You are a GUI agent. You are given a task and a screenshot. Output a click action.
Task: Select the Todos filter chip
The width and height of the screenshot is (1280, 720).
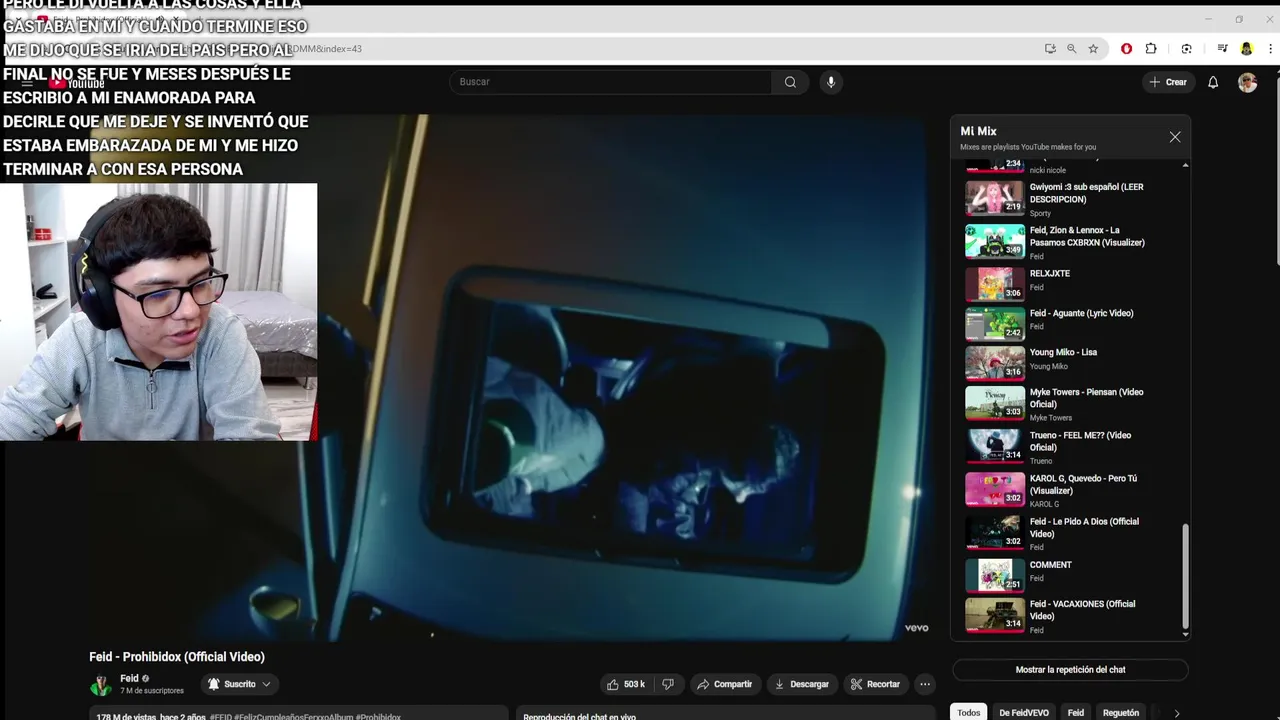click(x=968, y=713)
